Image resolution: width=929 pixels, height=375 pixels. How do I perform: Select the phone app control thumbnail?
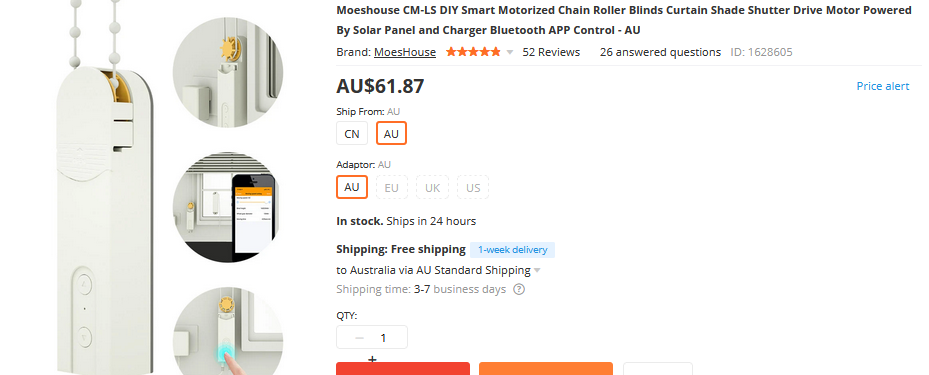click(x=228, y=207)
